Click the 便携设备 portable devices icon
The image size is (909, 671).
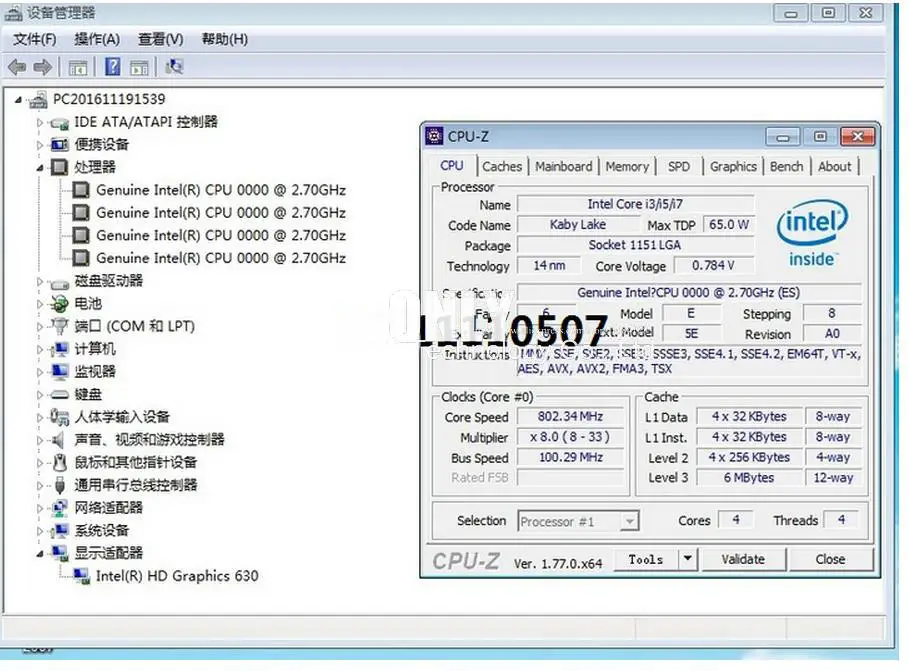pos(60,144)
